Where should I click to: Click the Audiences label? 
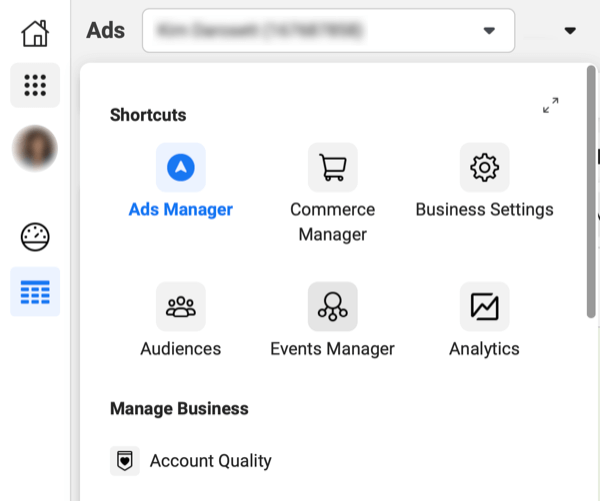181,349
